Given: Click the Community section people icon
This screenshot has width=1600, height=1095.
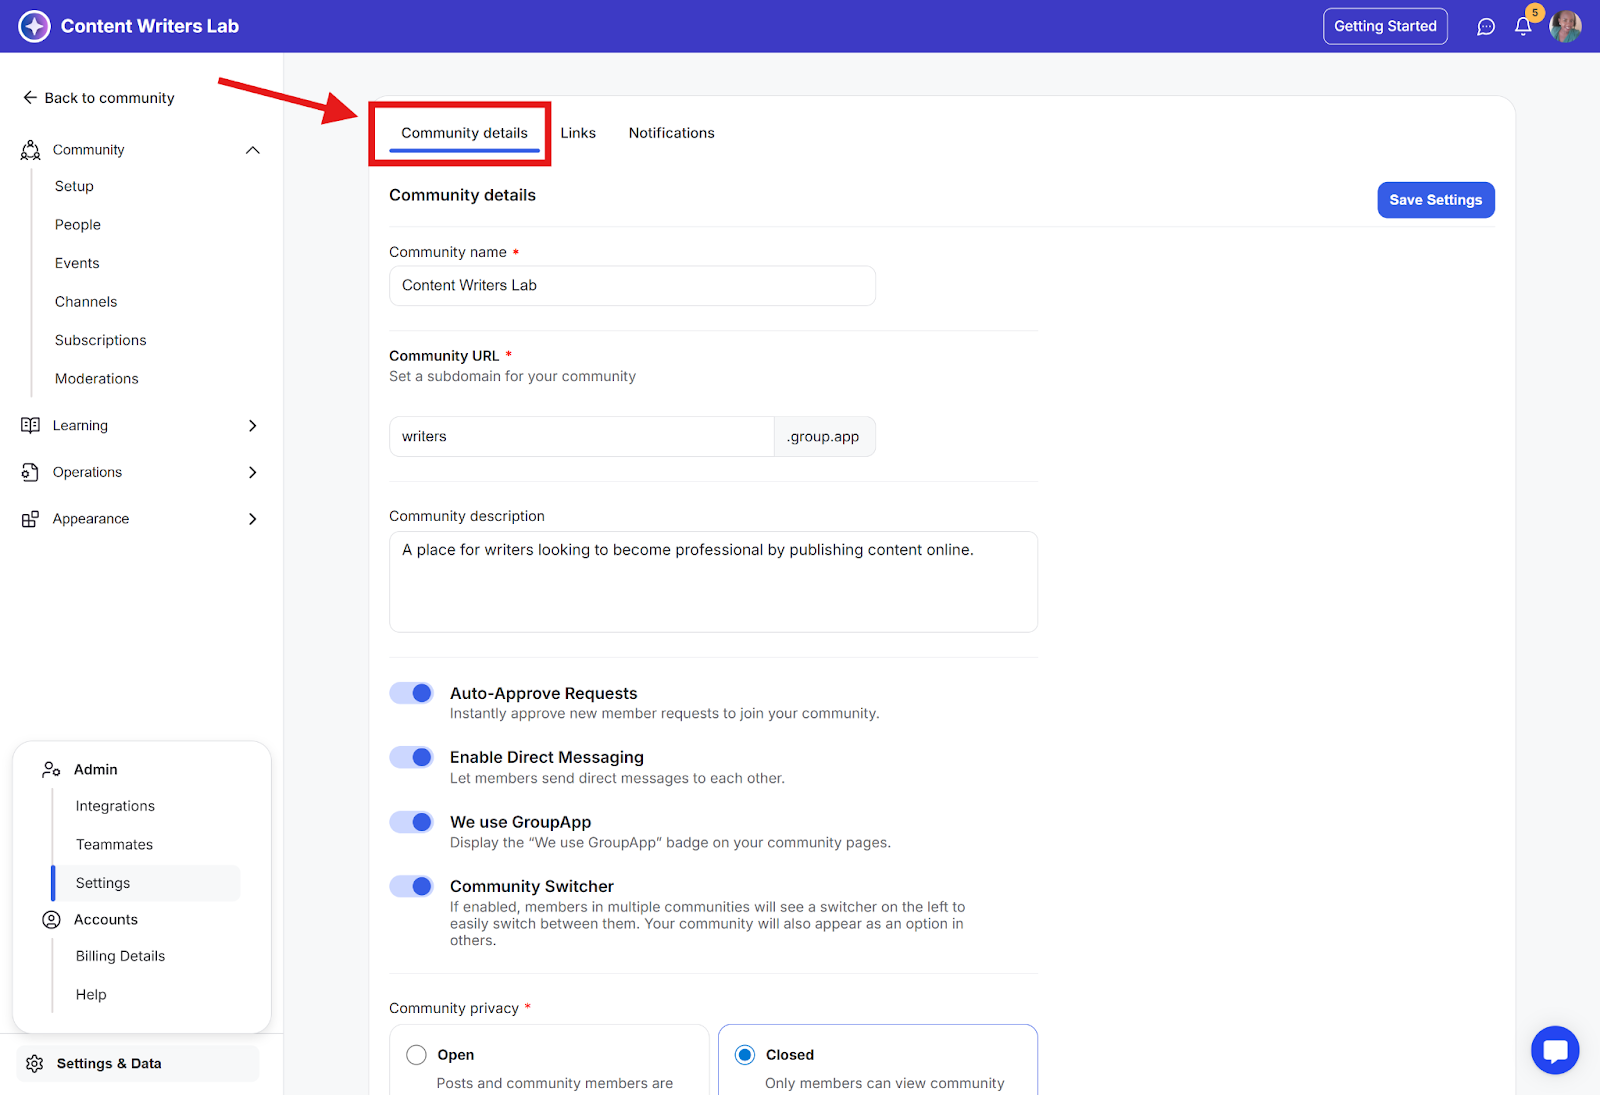Looking at the screenshot, I should tap(31, 150).
